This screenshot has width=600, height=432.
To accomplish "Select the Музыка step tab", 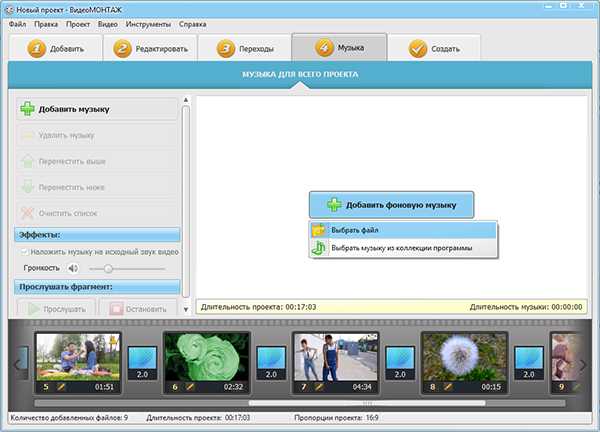I will click(339, 47).
